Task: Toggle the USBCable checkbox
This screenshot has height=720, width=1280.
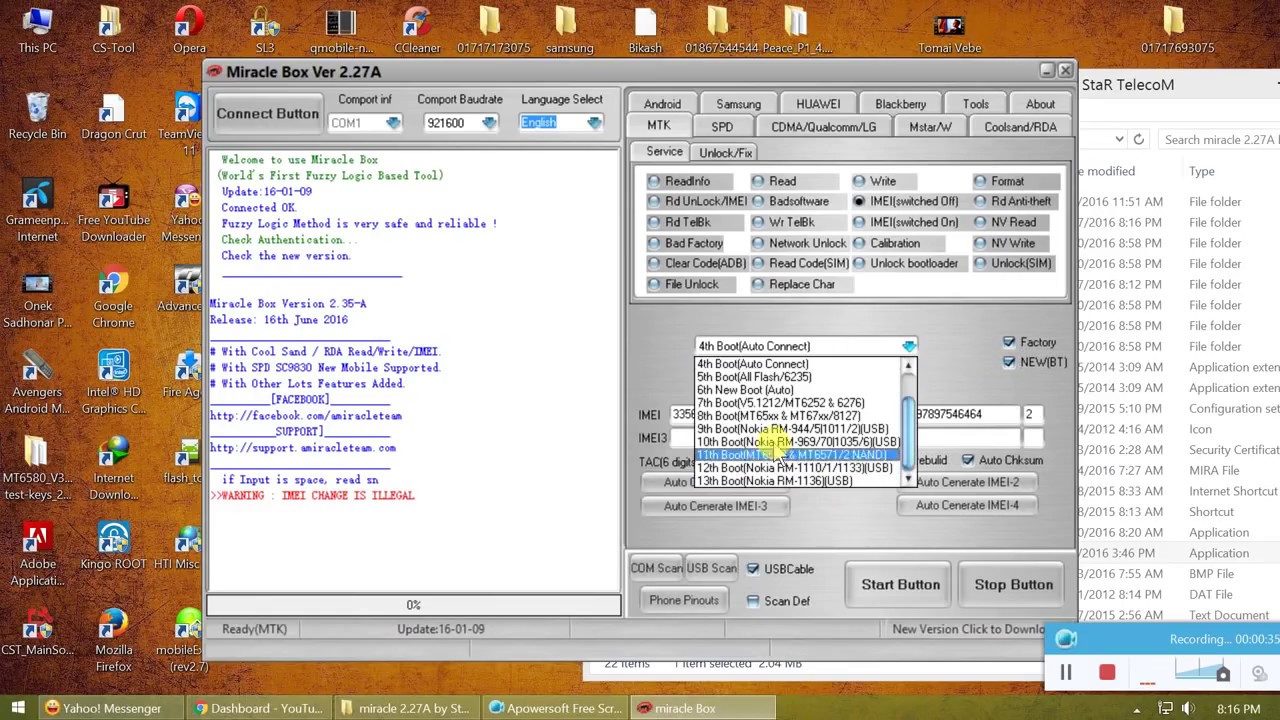Action: tap(753, 569)
